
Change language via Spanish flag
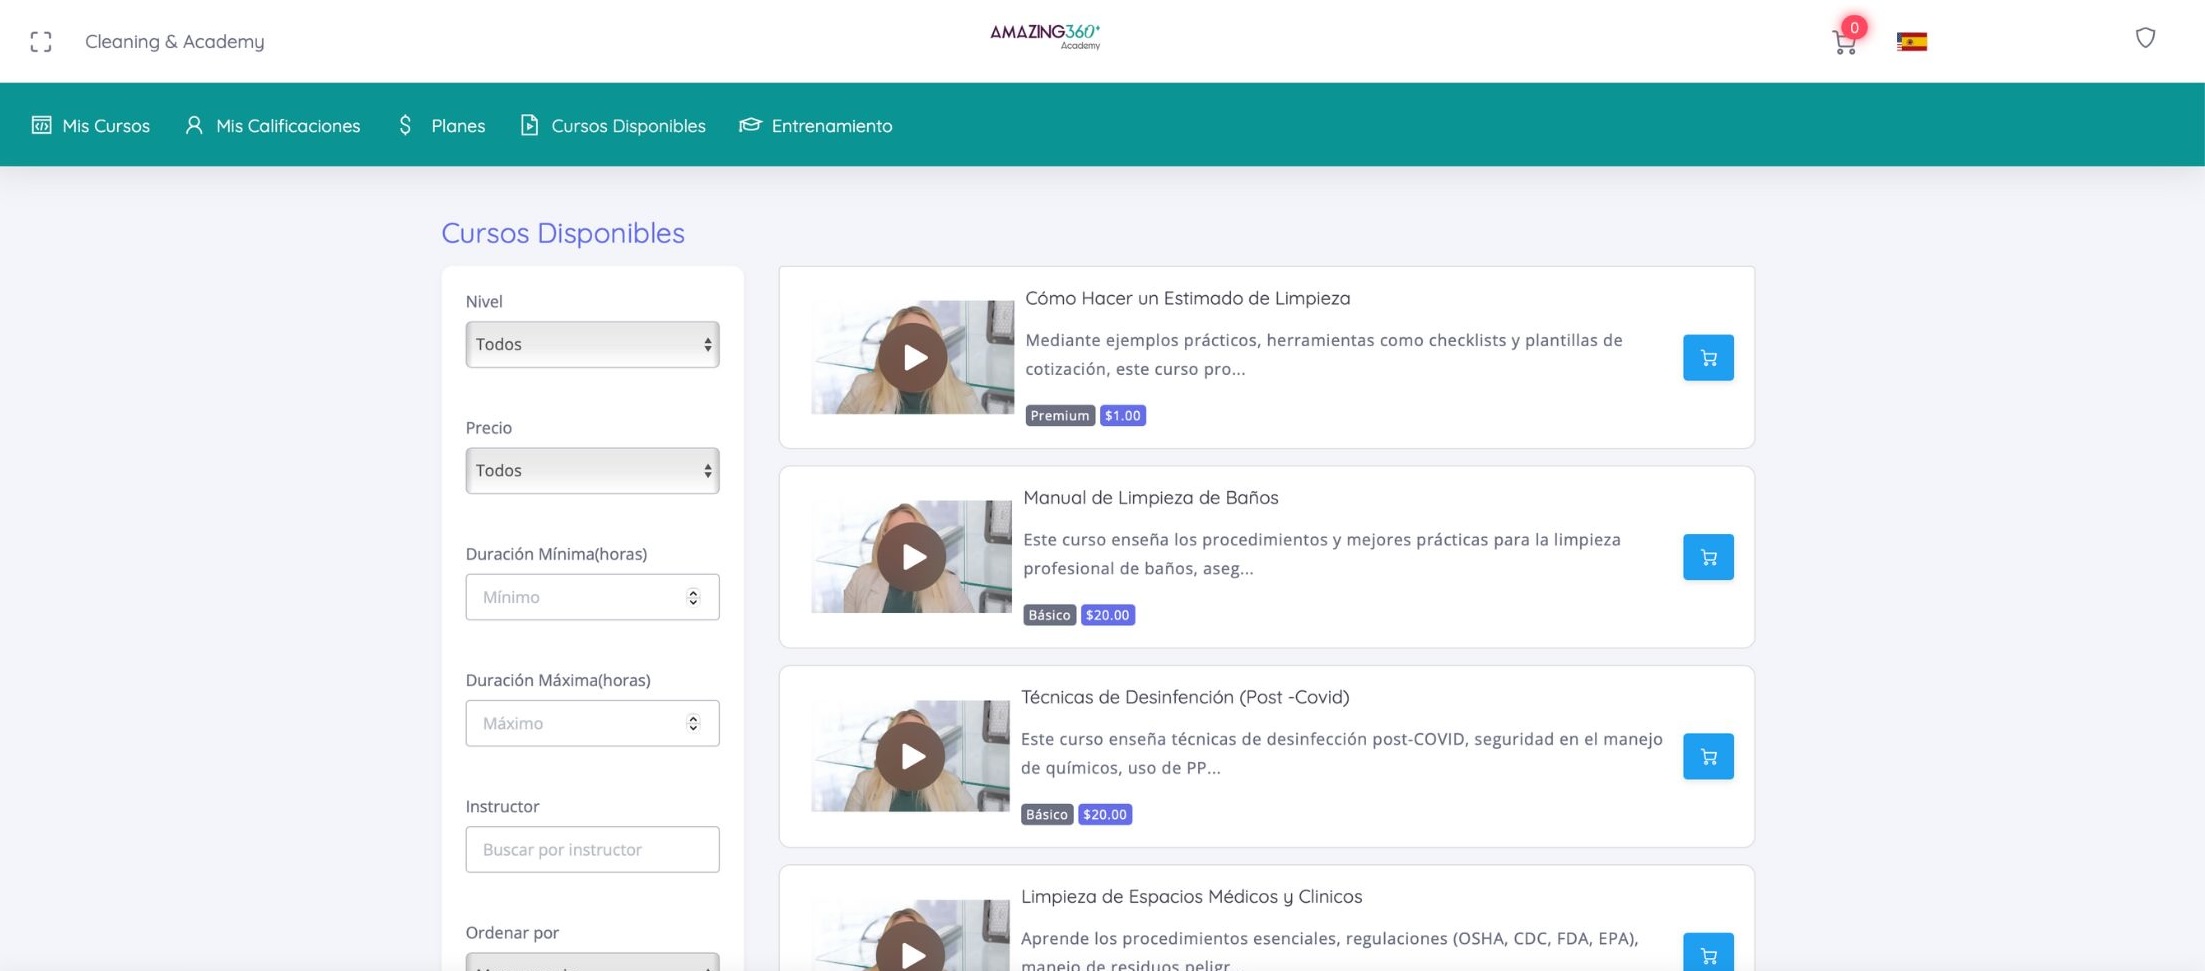pyautogui.click(x=1911, y=41)
